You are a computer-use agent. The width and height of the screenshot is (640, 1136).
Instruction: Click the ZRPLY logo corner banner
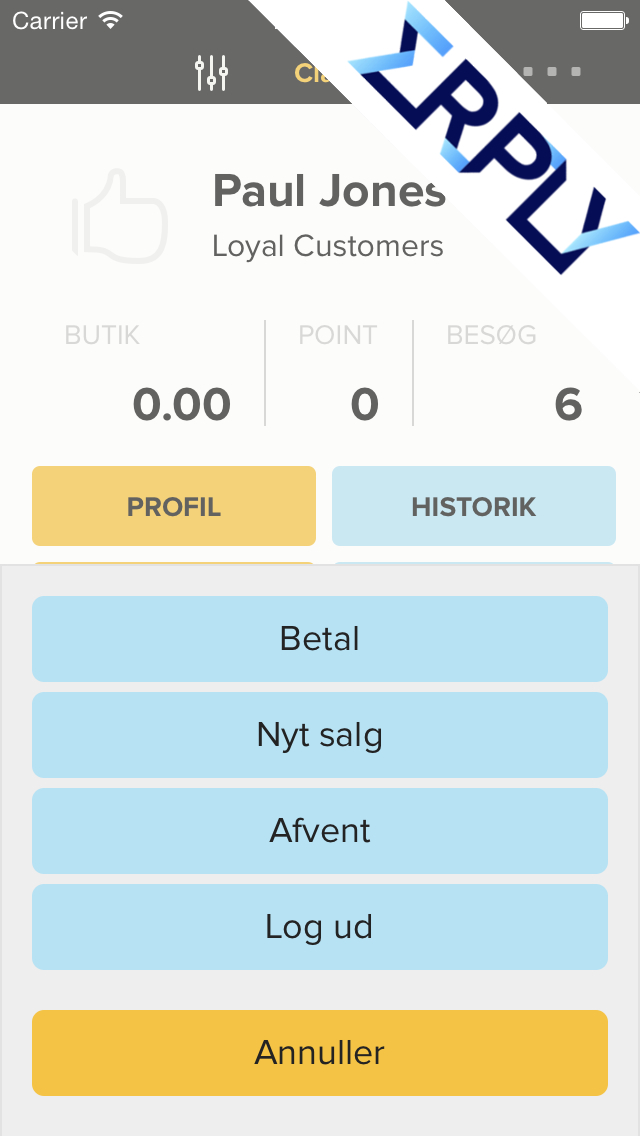click(493, 138)
